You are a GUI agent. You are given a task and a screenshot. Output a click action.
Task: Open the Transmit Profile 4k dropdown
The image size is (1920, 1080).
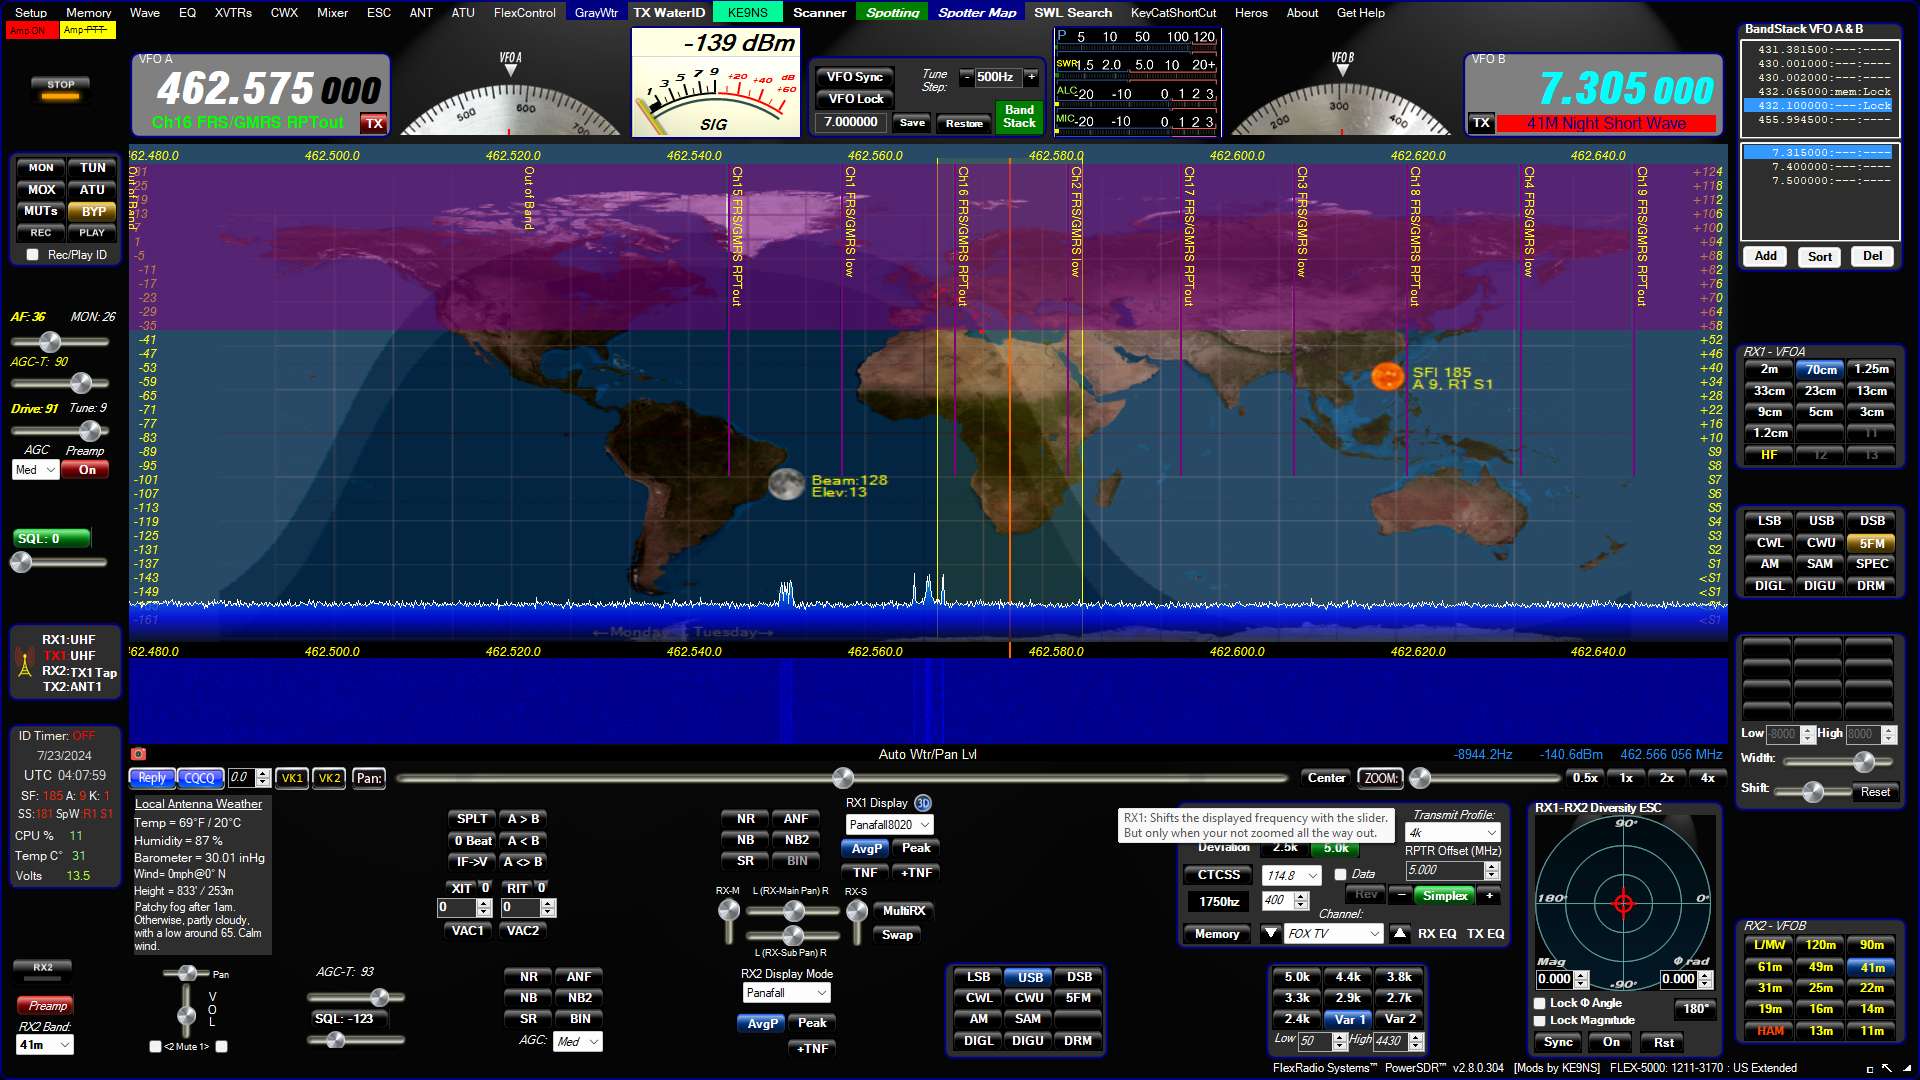(1453, 833)
